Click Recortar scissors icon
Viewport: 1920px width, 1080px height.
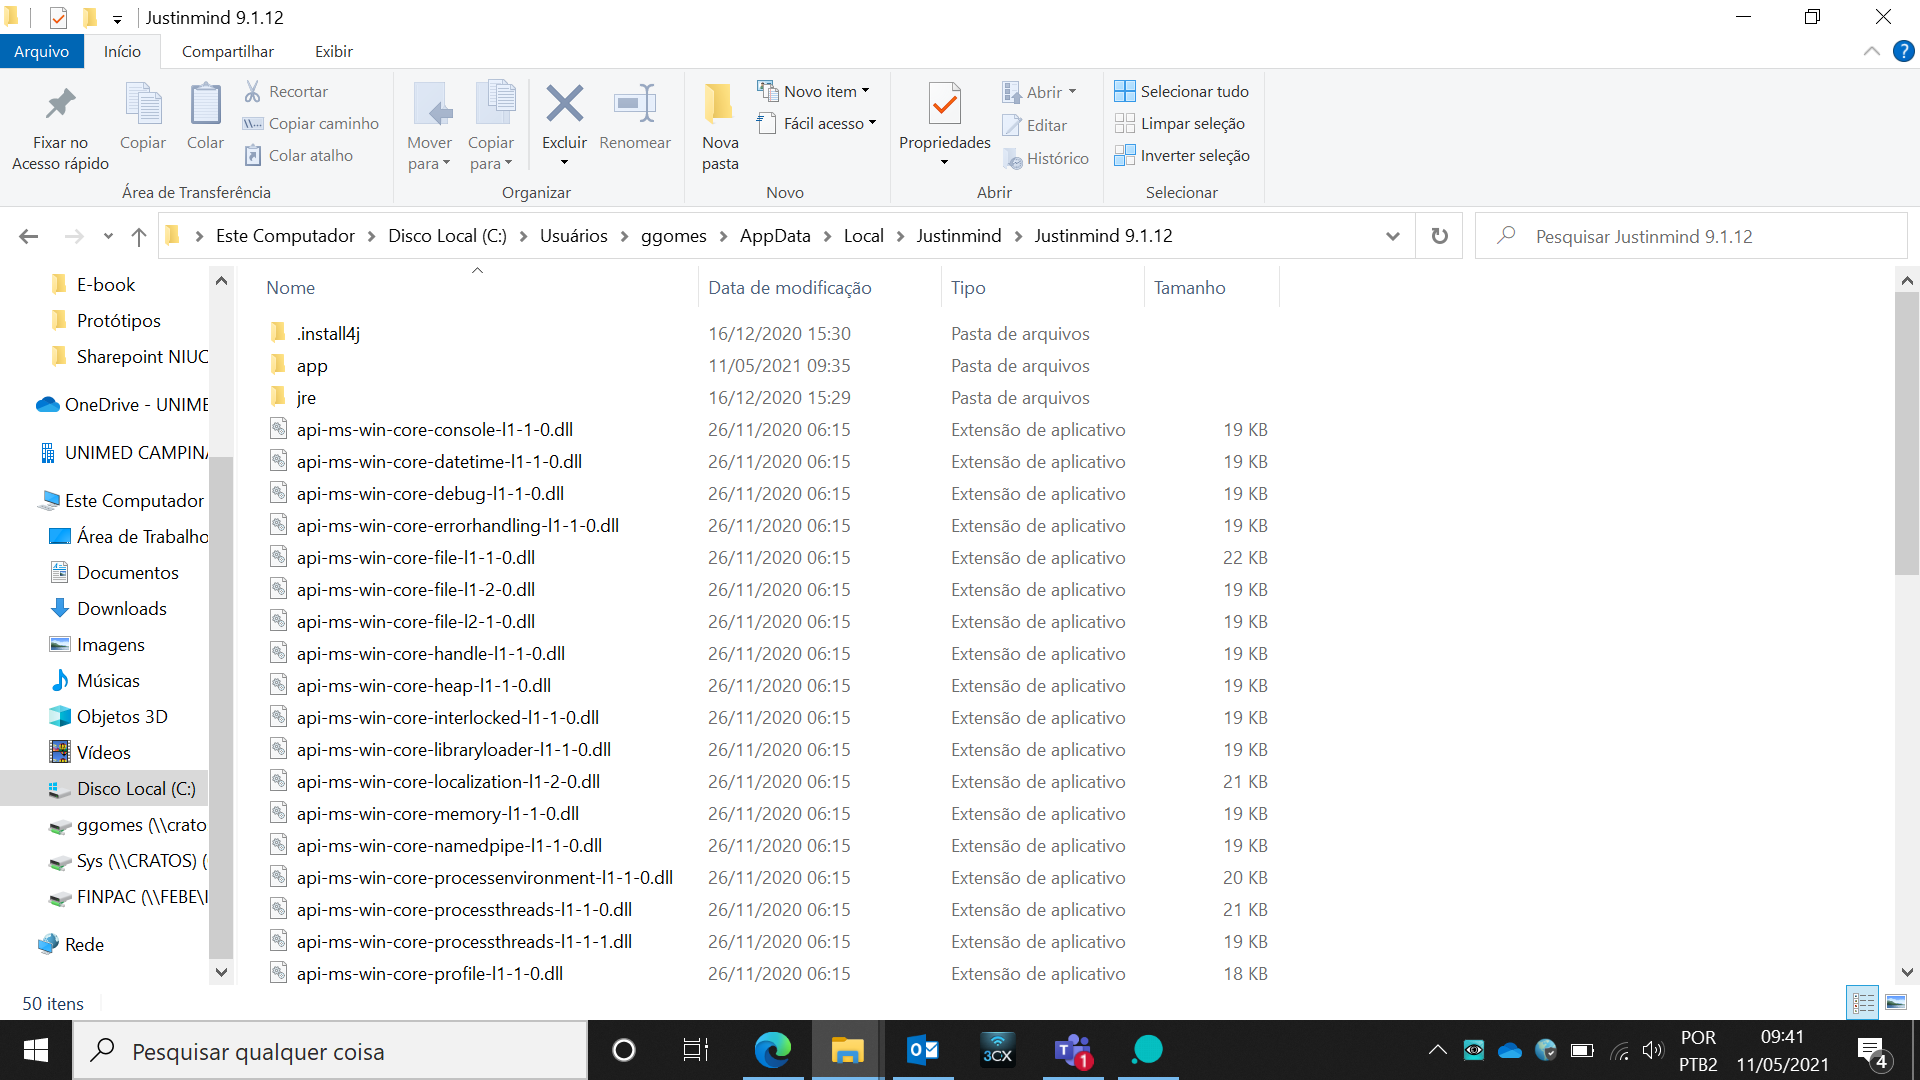click(253, 91)
